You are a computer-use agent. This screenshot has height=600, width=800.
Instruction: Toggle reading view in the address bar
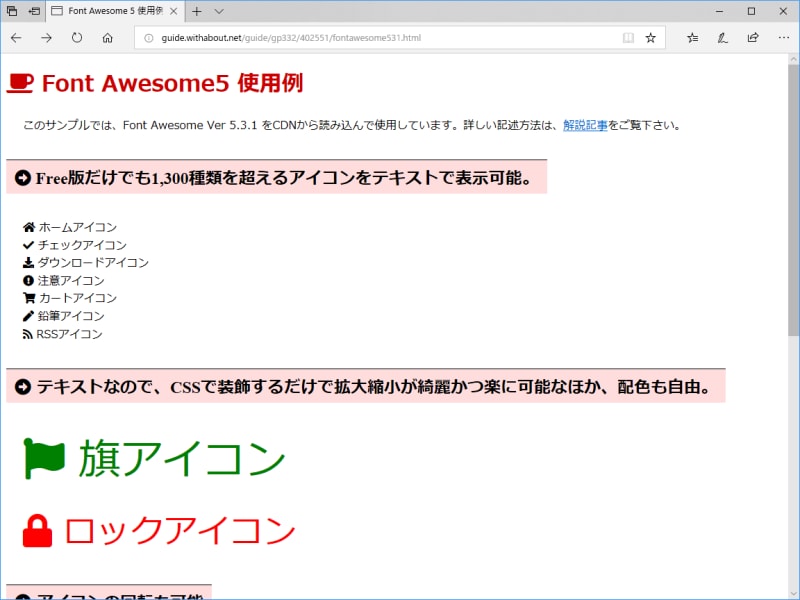pyautogui.click(x=628, y=37)
